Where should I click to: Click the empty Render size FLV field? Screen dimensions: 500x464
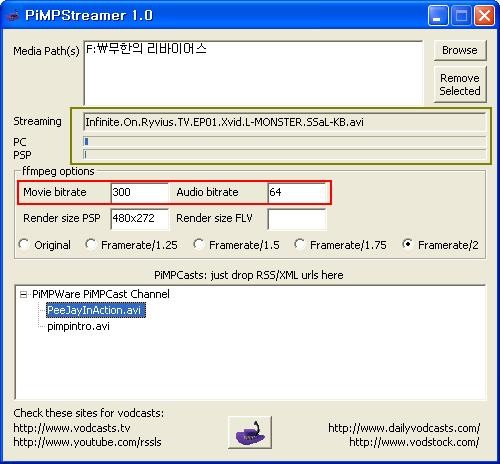[297, 219]
